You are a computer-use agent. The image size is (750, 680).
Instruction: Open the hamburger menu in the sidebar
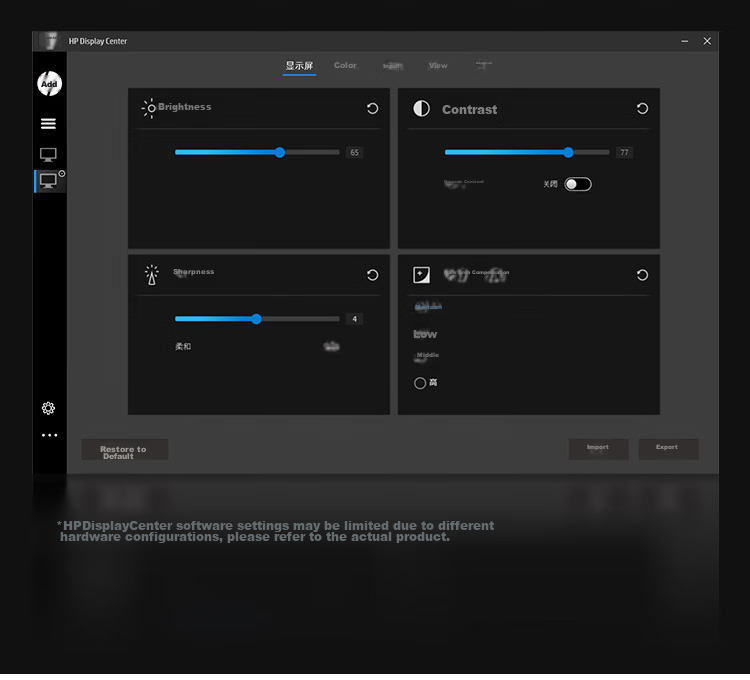pyautogui.click(x=48, y=124)
